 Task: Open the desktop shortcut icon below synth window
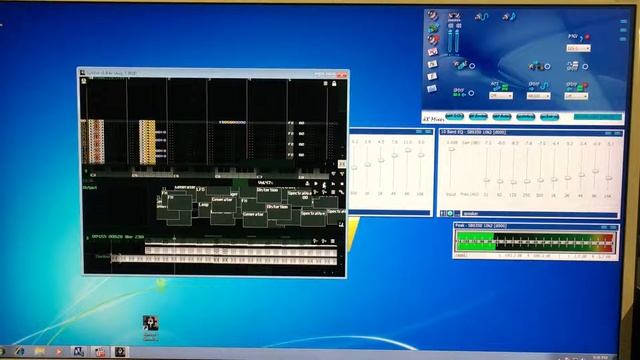tap(151, 328)
